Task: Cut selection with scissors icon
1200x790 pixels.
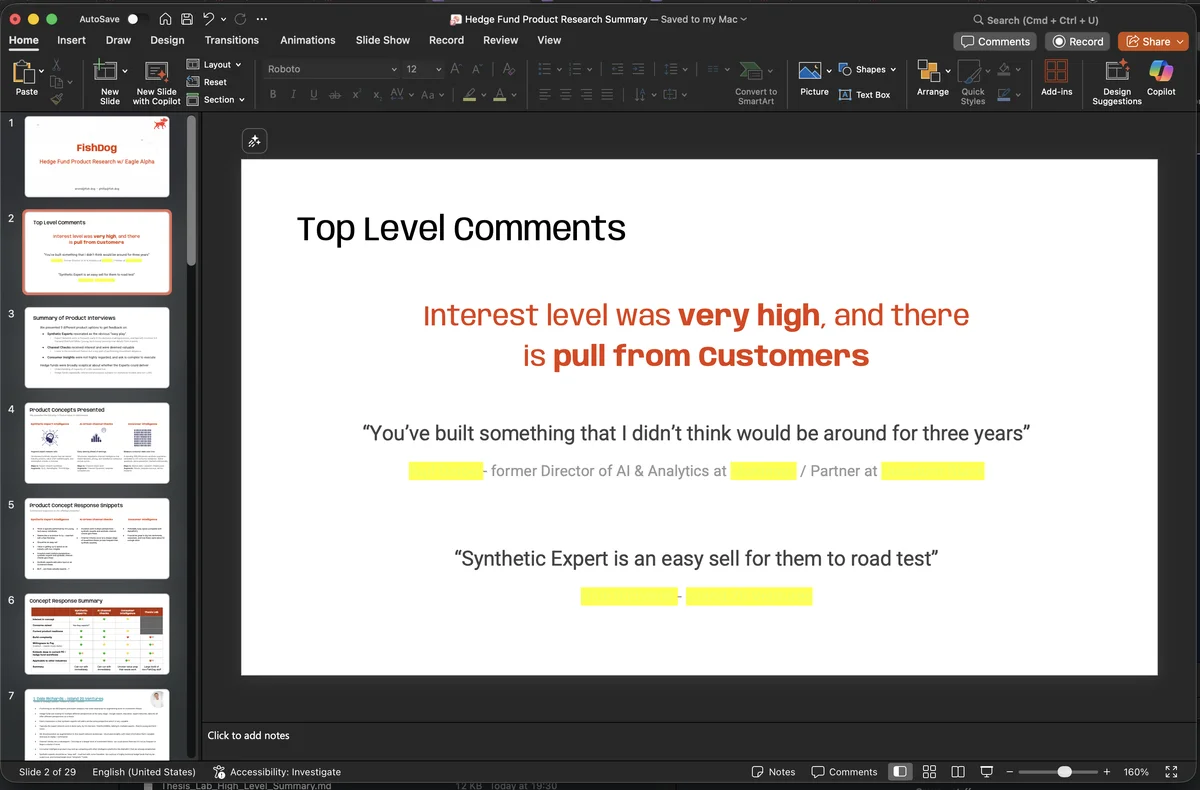Action: pos(57,64)
